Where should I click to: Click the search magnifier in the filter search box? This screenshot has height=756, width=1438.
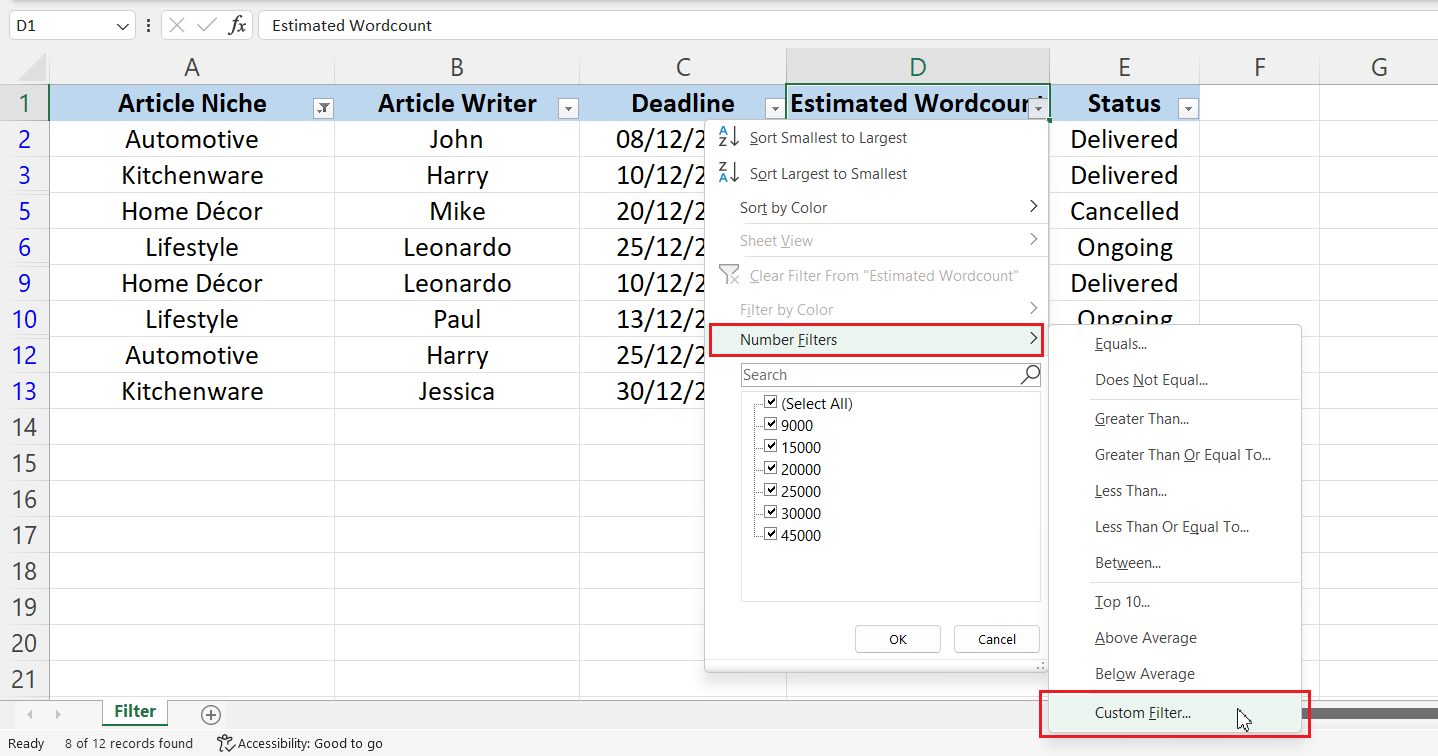[1029, 374]
